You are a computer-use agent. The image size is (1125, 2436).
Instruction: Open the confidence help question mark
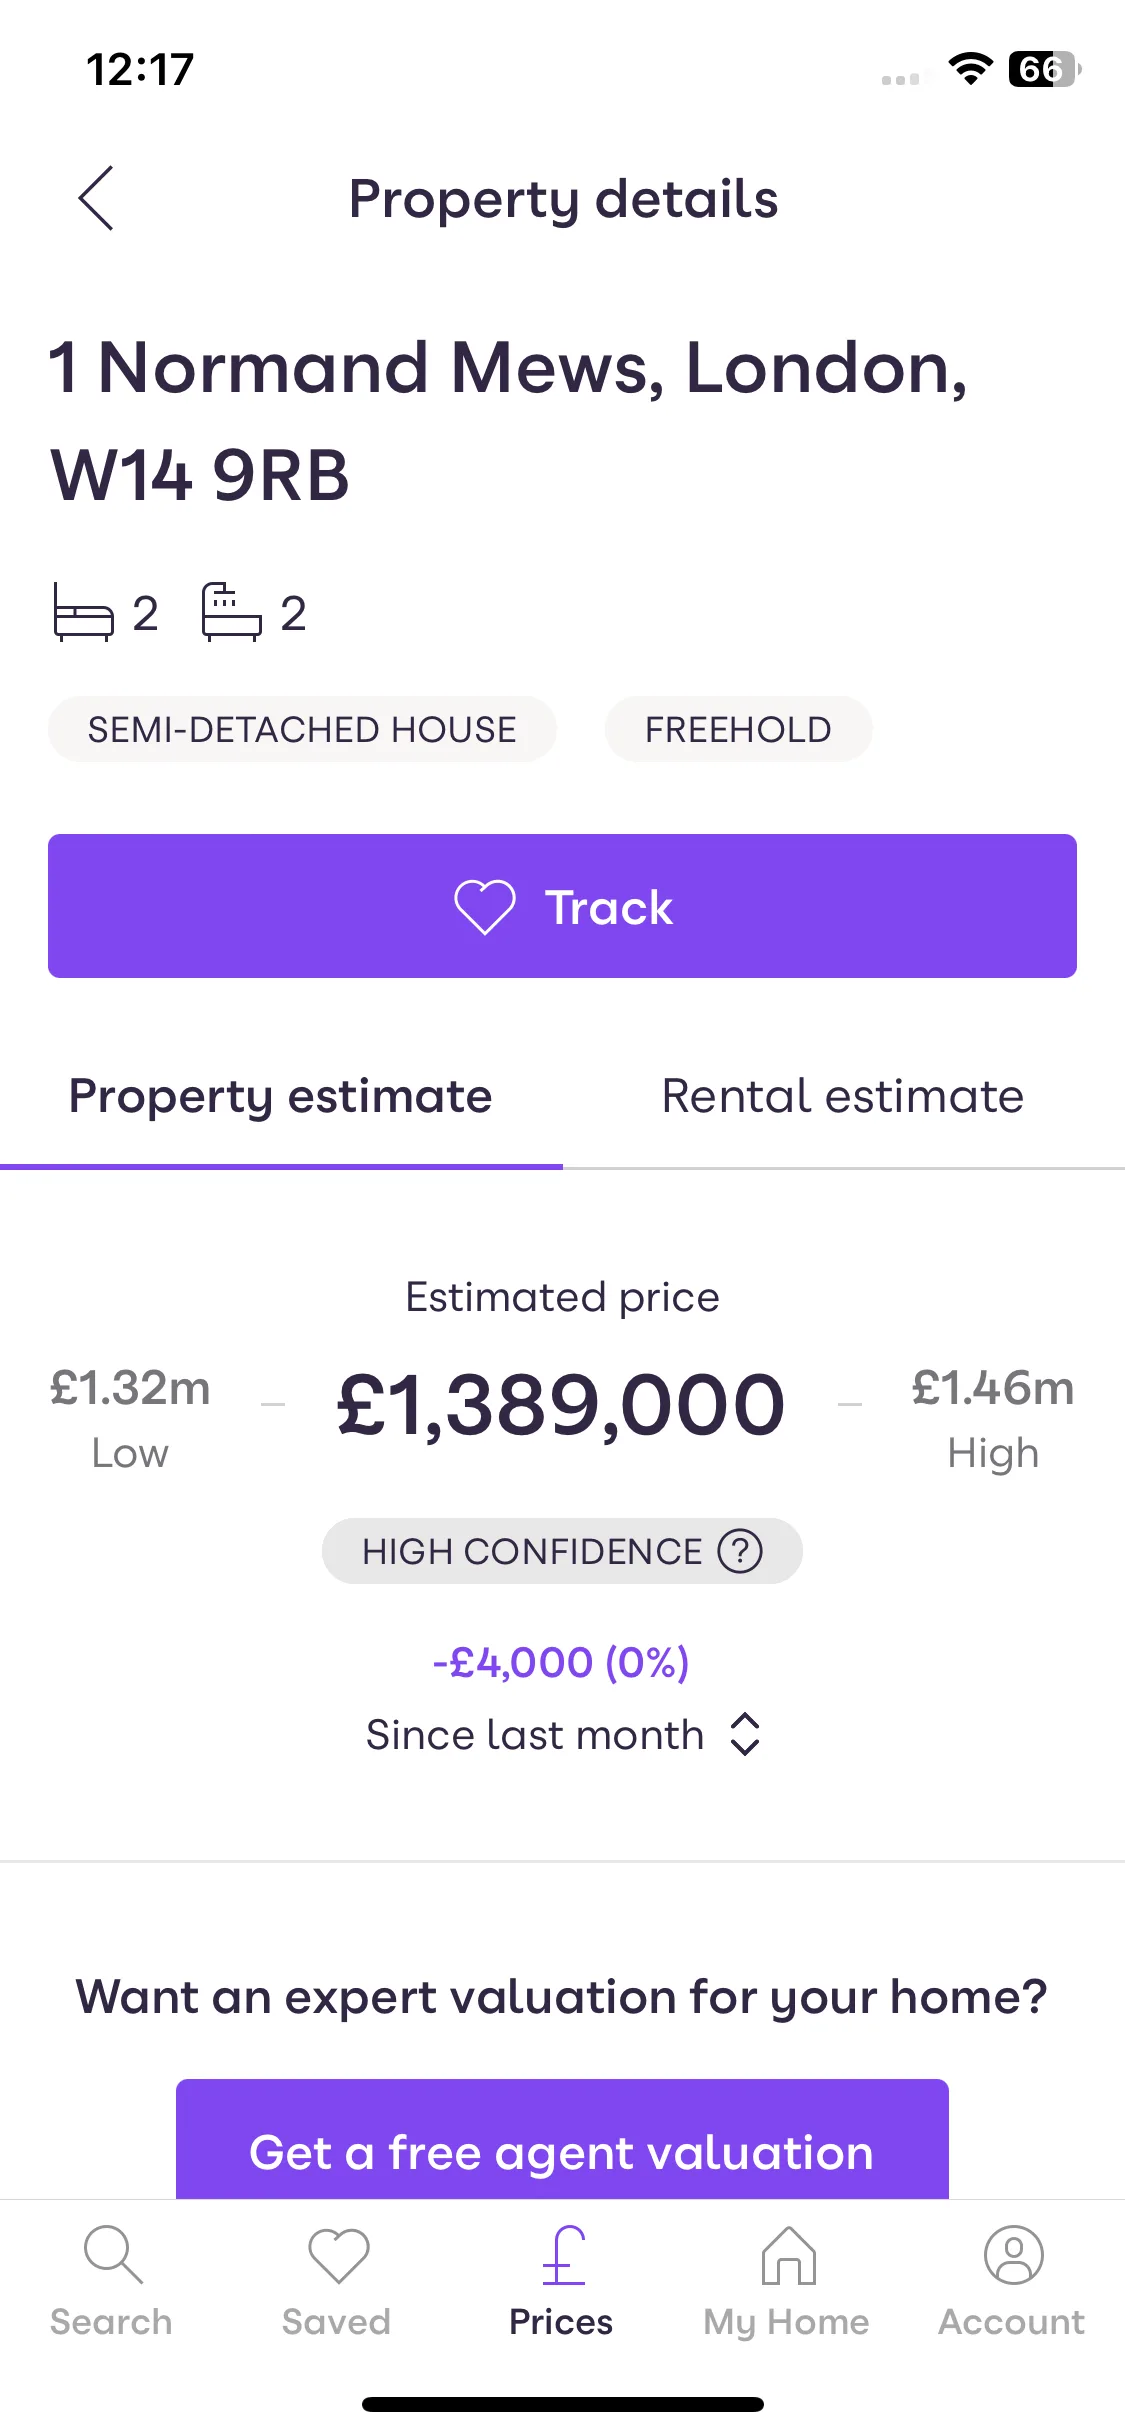coord(740,1551)
